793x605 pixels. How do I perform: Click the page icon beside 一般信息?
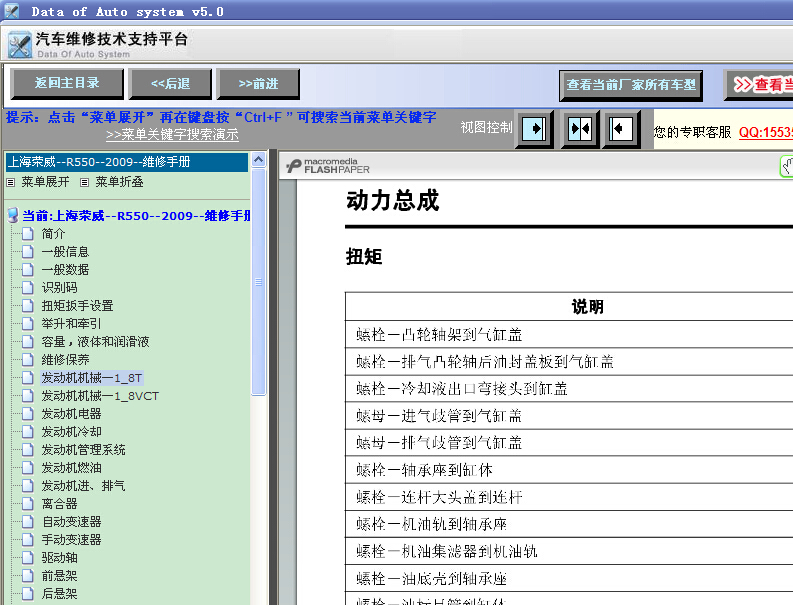click(x=28, y=252)
